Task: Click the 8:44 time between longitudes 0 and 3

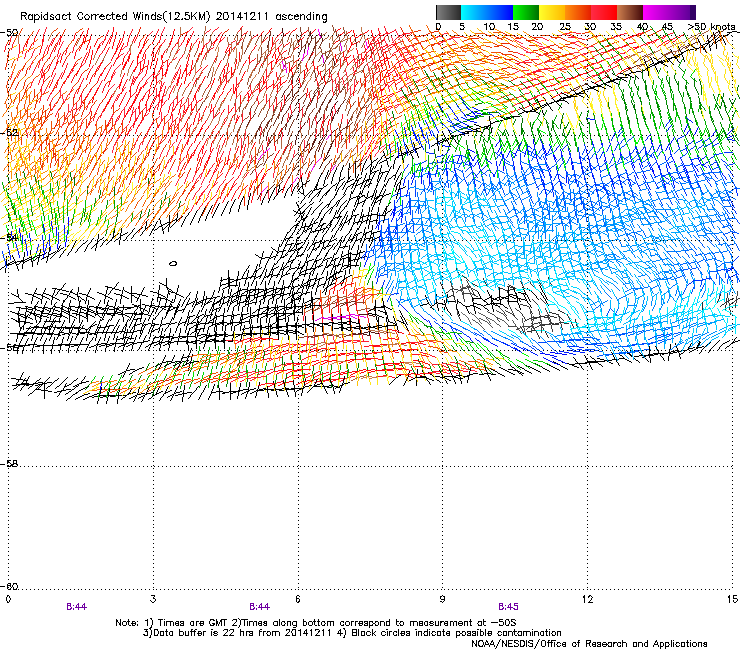Action: coord(76,607)
